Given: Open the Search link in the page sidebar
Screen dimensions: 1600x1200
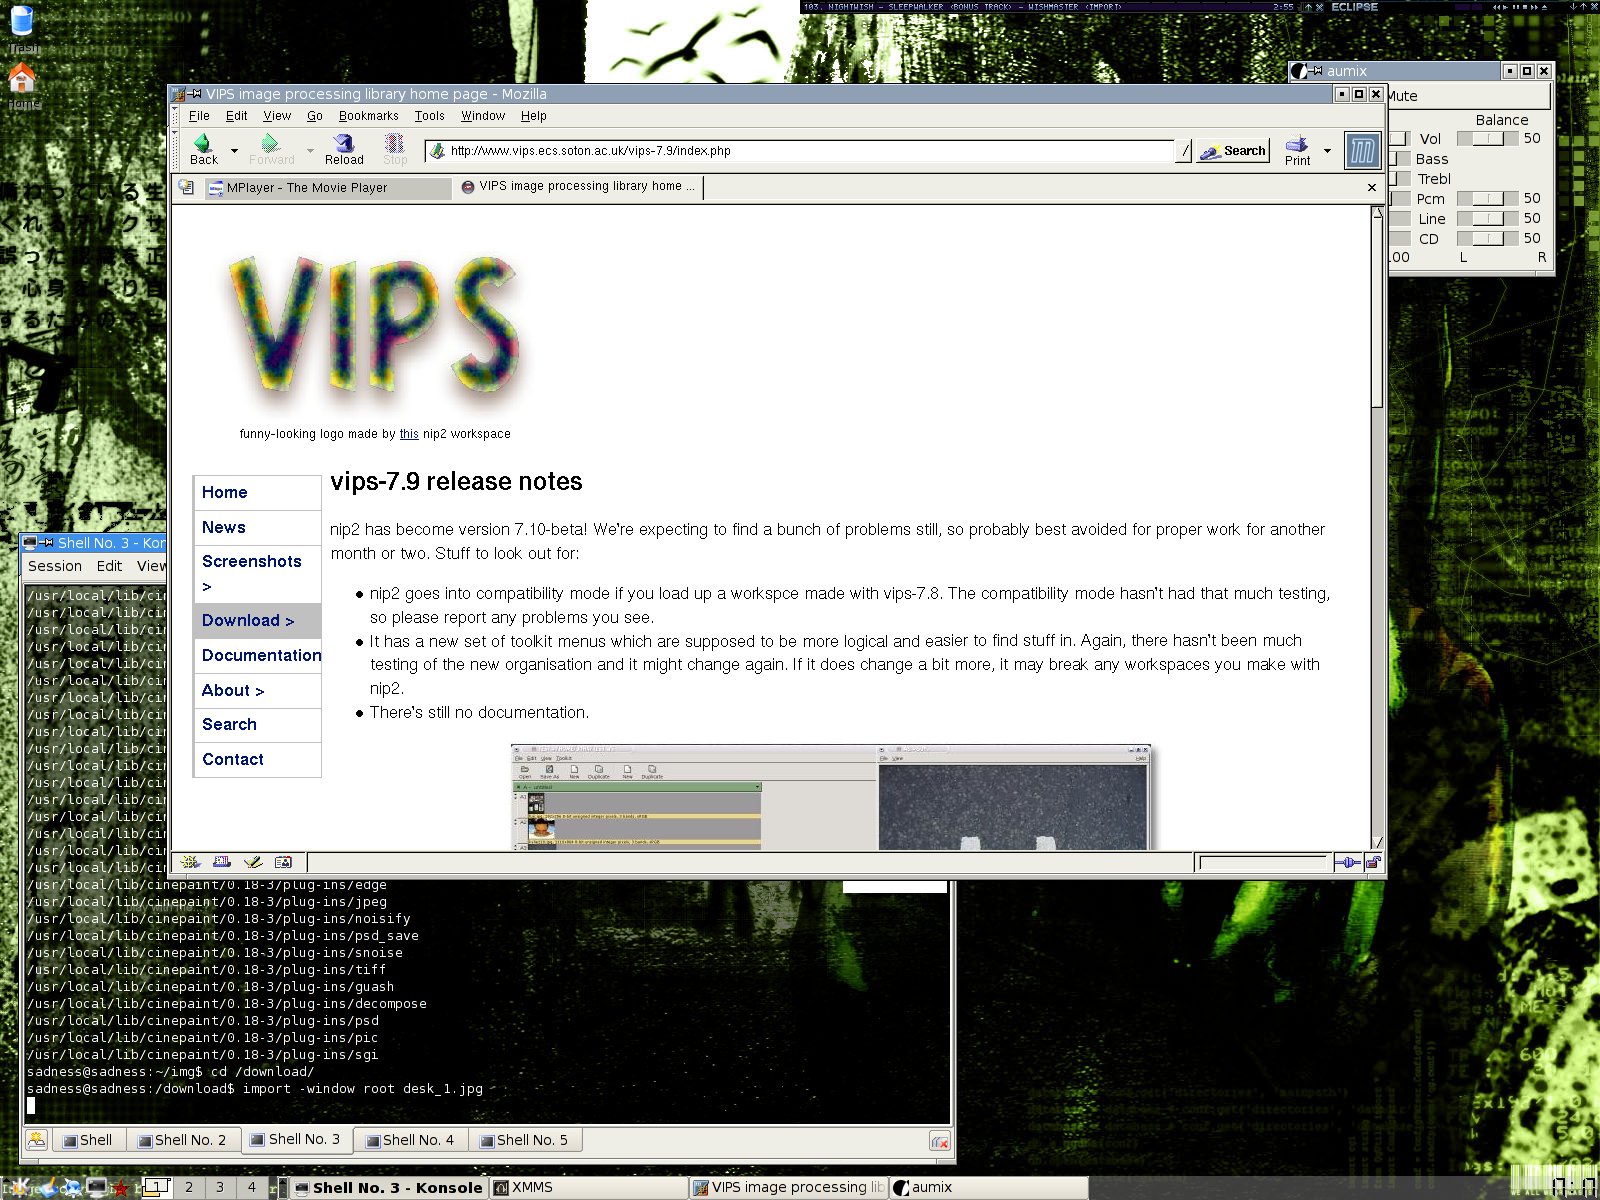Looking at the screenshot, I should pyautogui.click(x=229, y=724).
